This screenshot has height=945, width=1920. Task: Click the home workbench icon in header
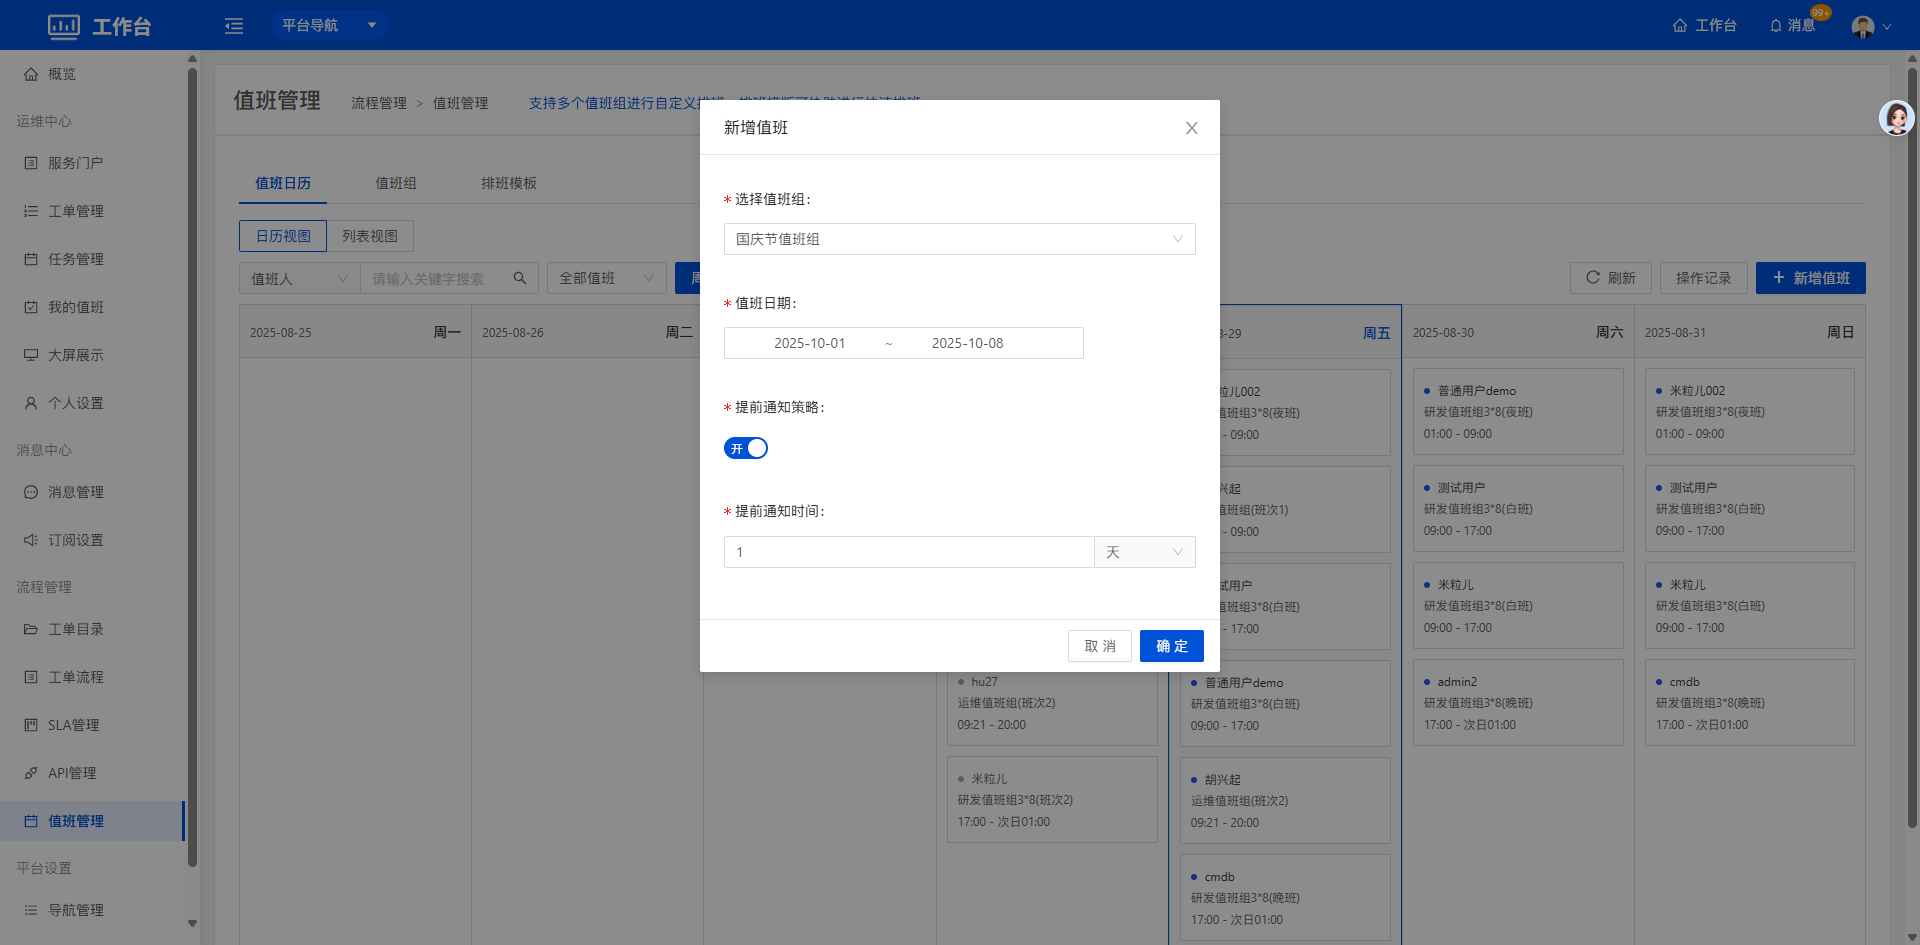click(x=1680, y=26)
